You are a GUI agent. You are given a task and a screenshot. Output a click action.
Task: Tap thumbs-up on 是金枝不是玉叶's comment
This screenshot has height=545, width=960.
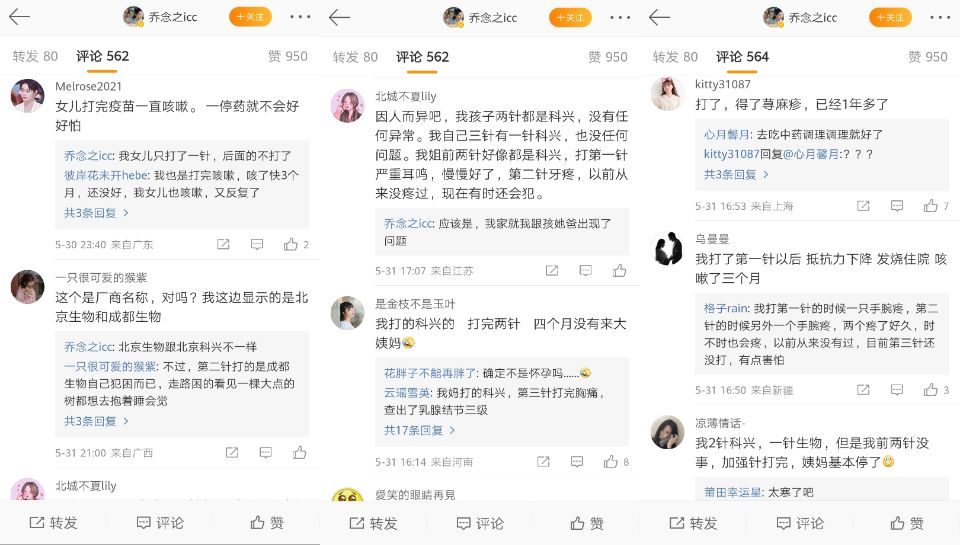[610, 462]
